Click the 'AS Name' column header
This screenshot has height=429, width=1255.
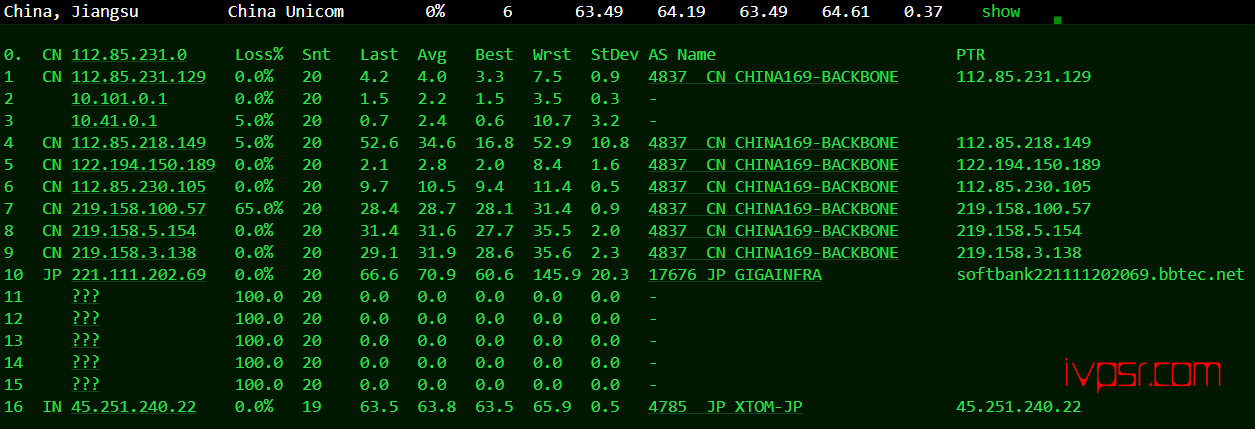(682, 55)
